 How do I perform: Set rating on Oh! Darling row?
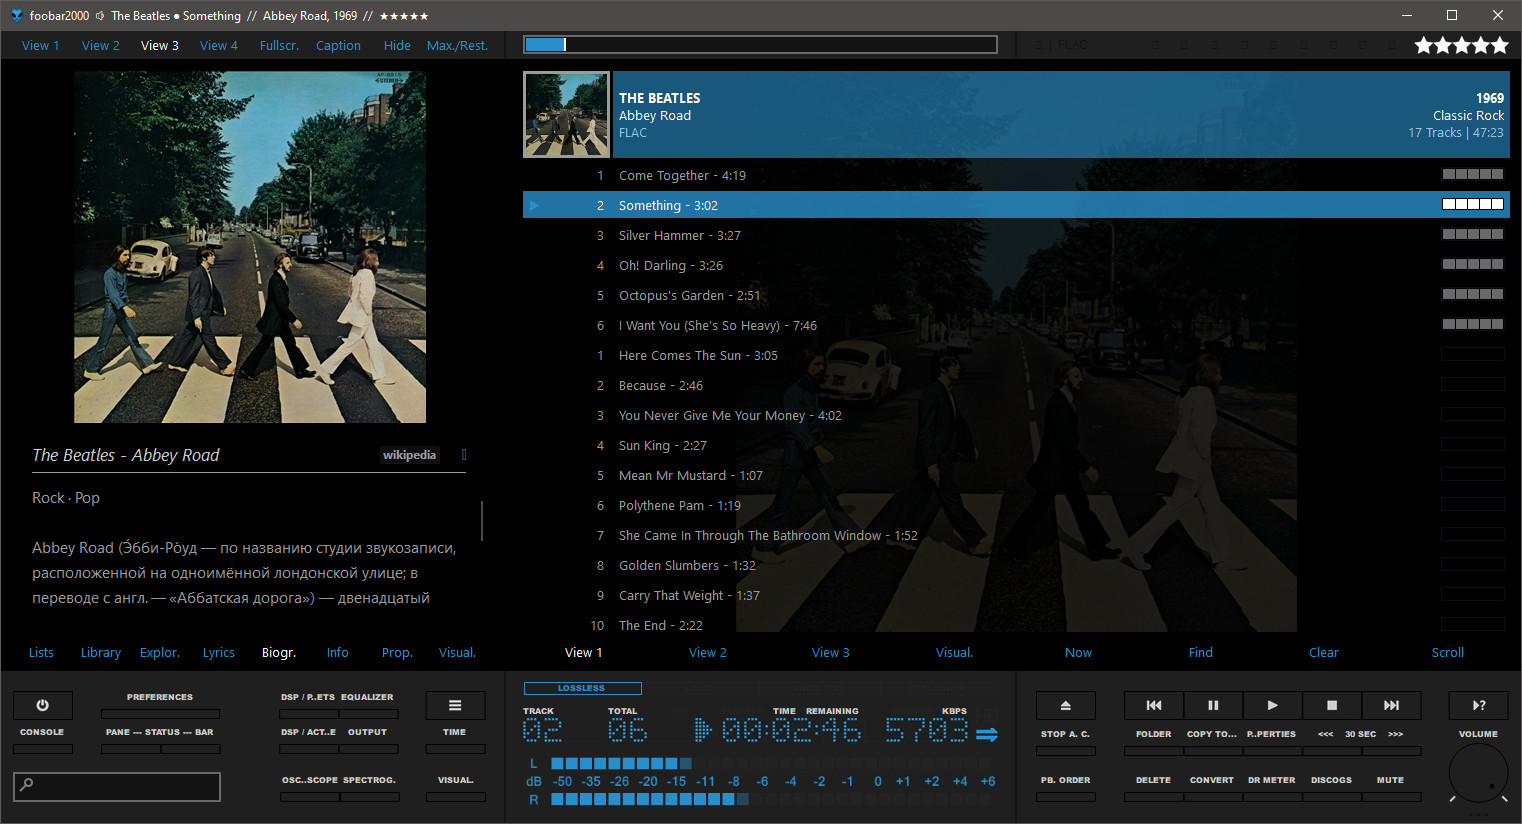(1472, 264)
